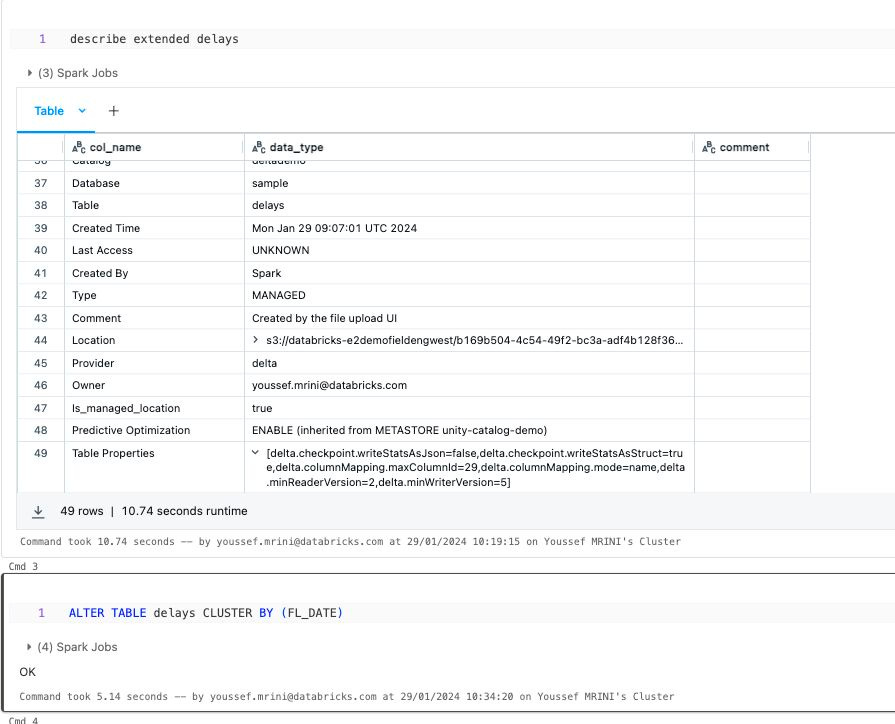Viewport: 895px width, 724px height.
Task: Select 'Created by the file upload UI' cell
Action: 469,318
